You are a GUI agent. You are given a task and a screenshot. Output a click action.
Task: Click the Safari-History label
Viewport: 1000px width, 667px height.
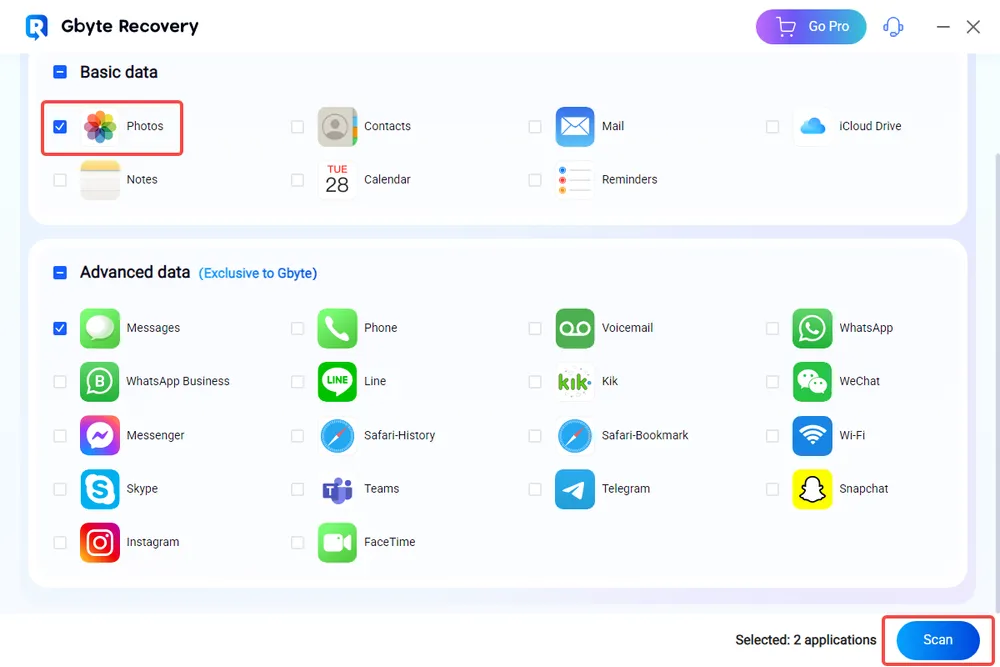click(x=399, y=436)
